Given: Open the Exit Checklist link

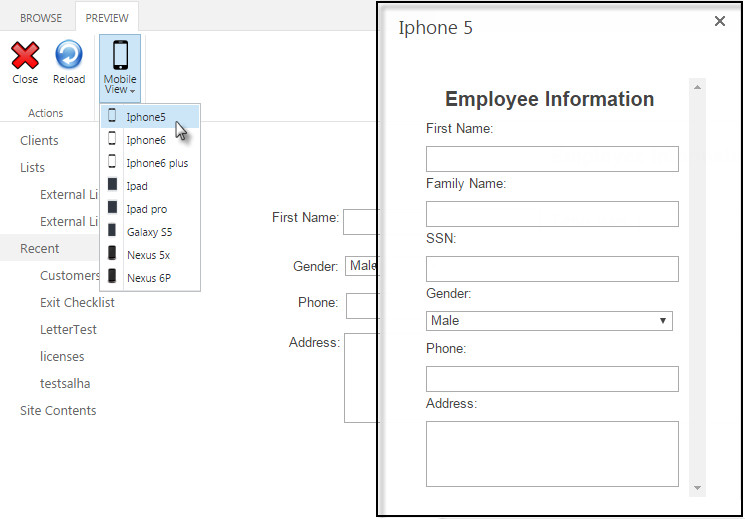Looking at the screenshot, I should point(77,303).
